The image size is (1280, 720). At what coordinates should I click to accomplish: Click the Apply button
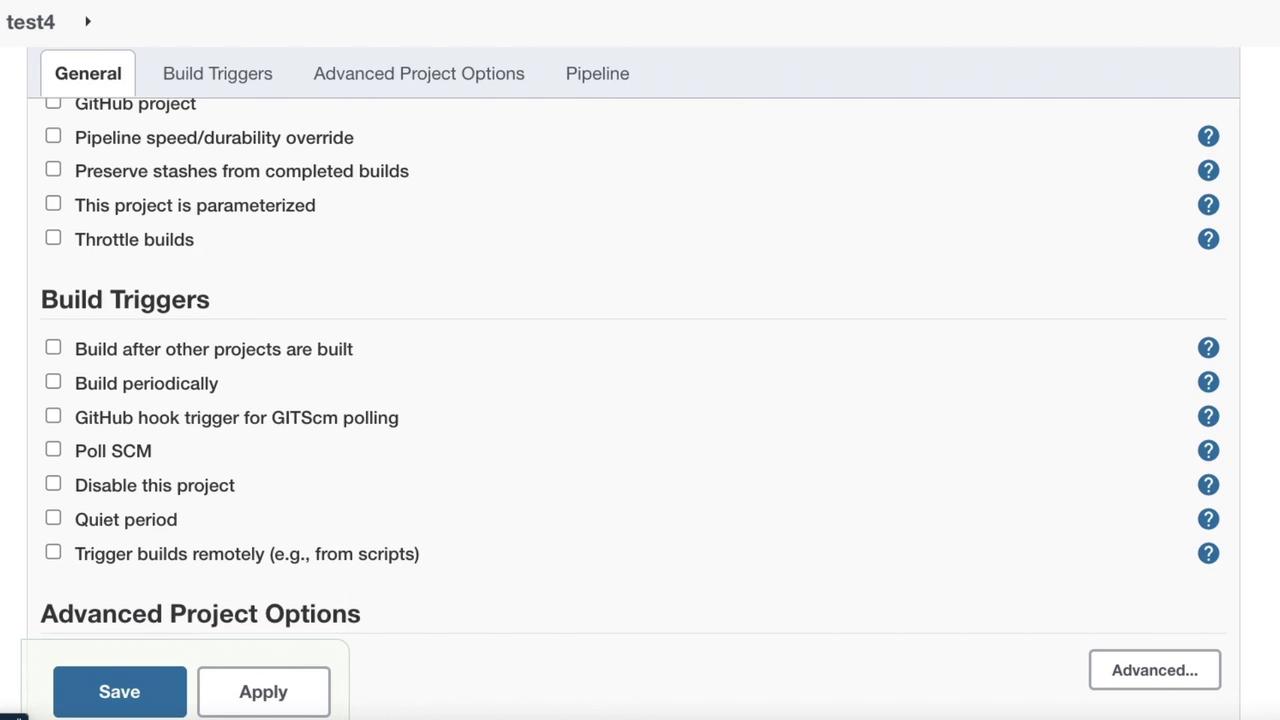[263, 692]
